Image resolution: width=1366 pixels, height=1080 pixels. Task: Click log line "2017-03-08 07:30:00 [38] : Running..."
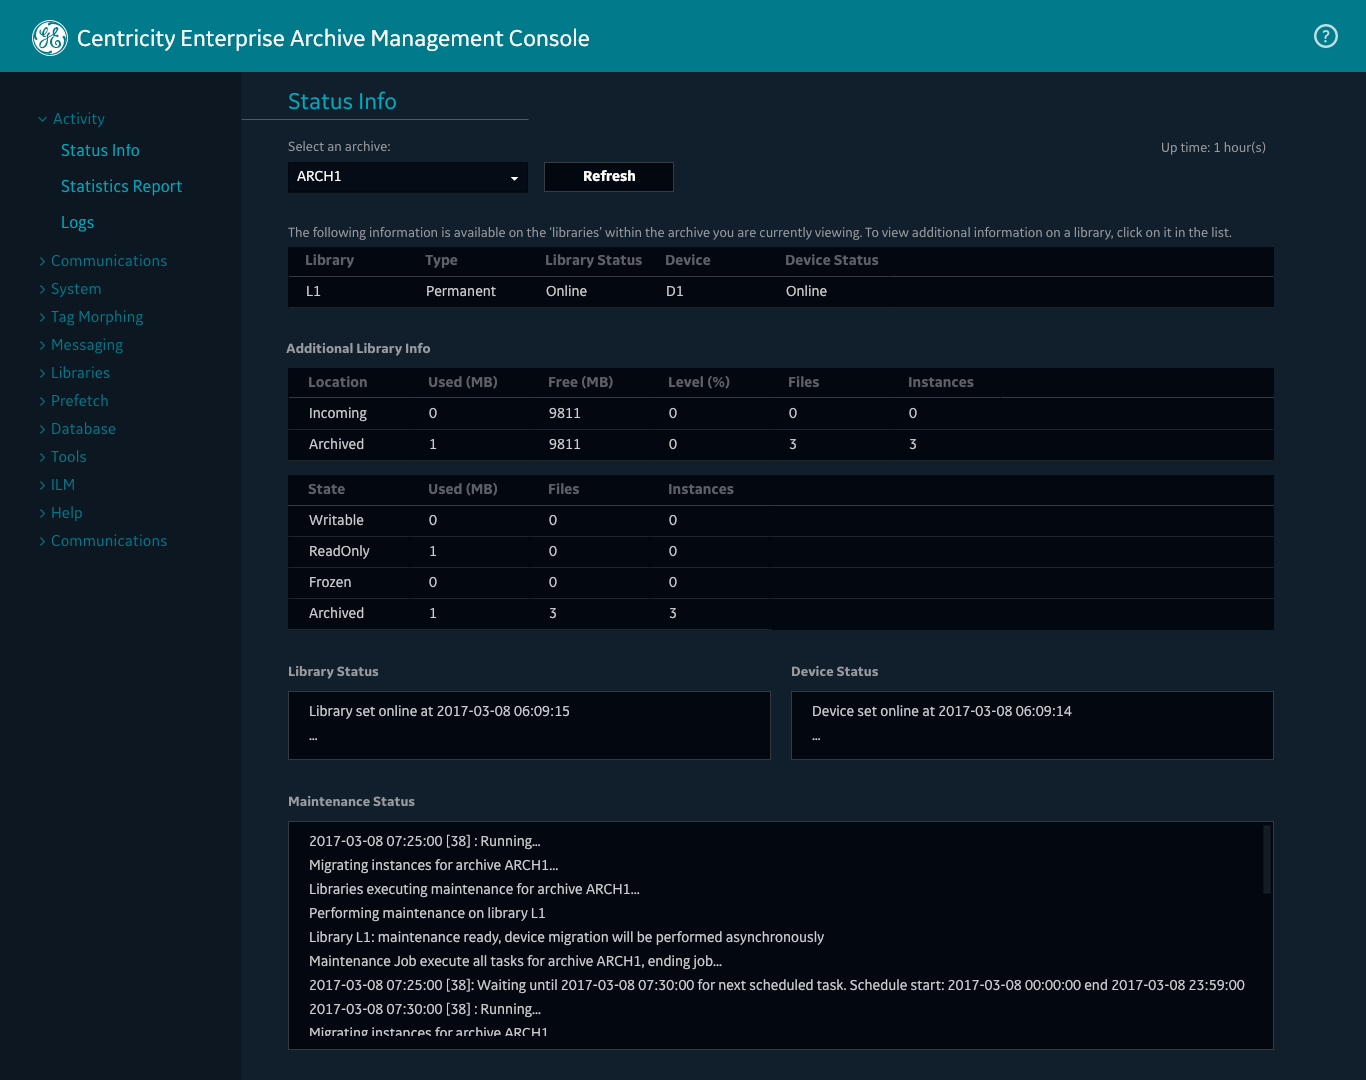pyautogui.click(x=425, y=1009)
